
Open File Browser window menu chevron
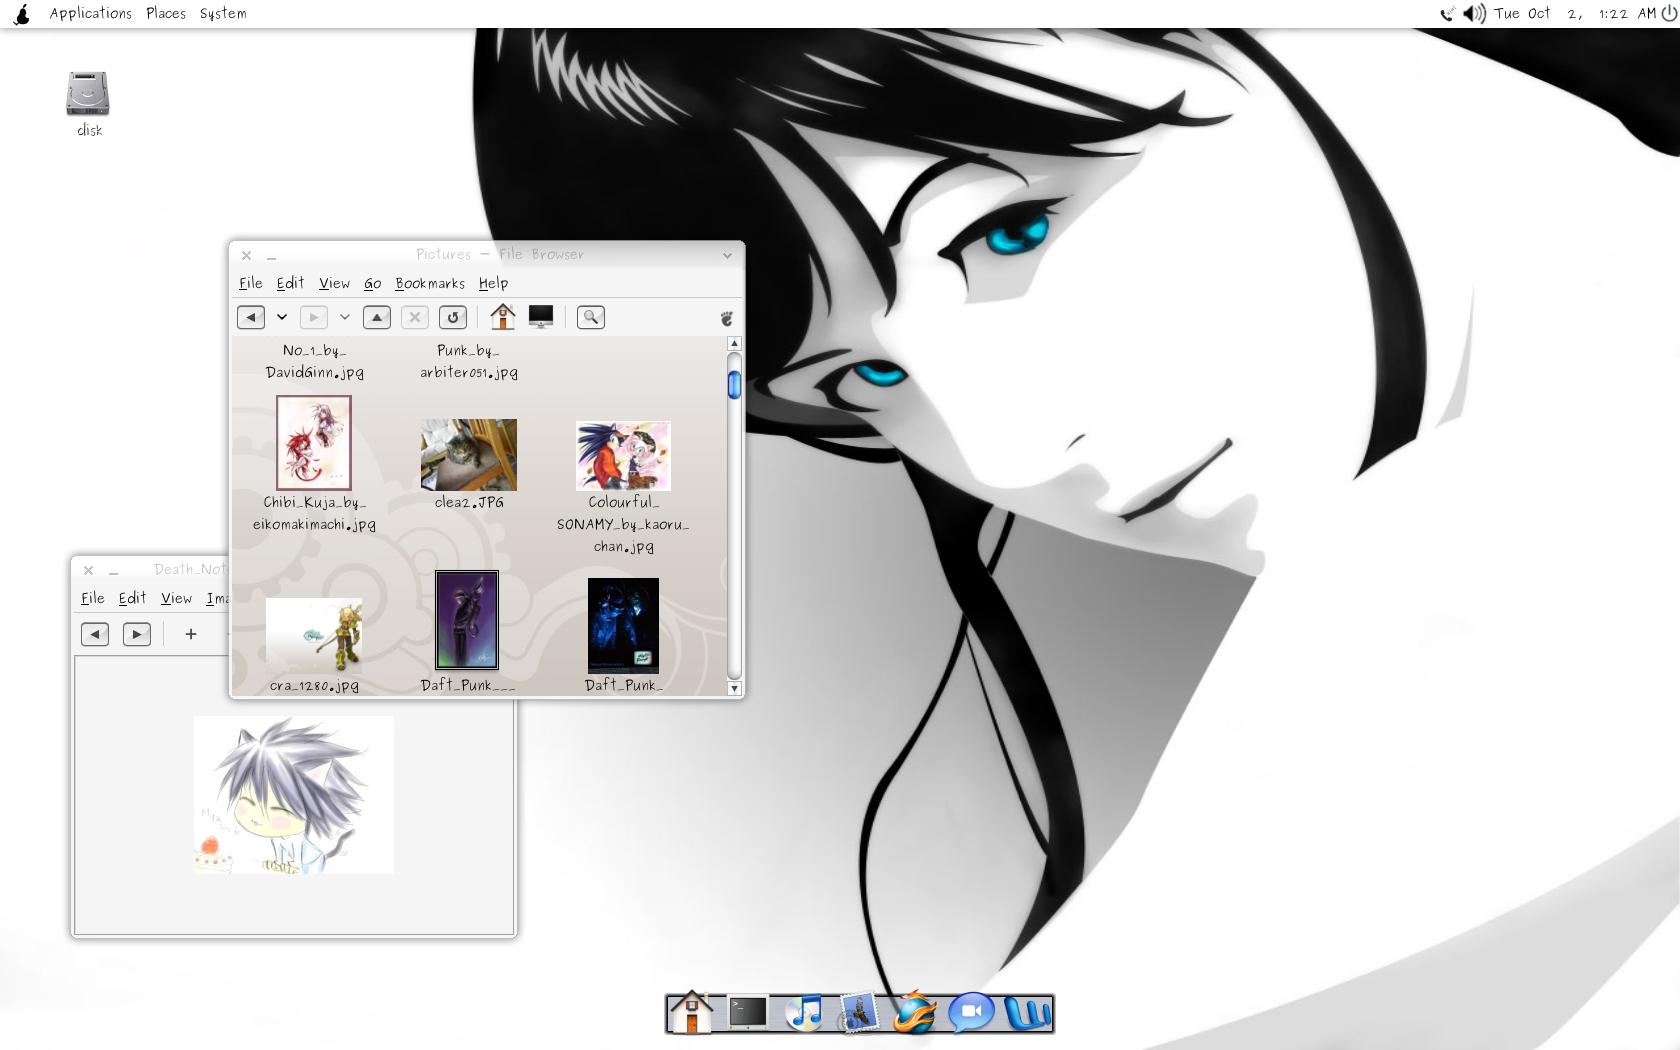coord(727,255)
